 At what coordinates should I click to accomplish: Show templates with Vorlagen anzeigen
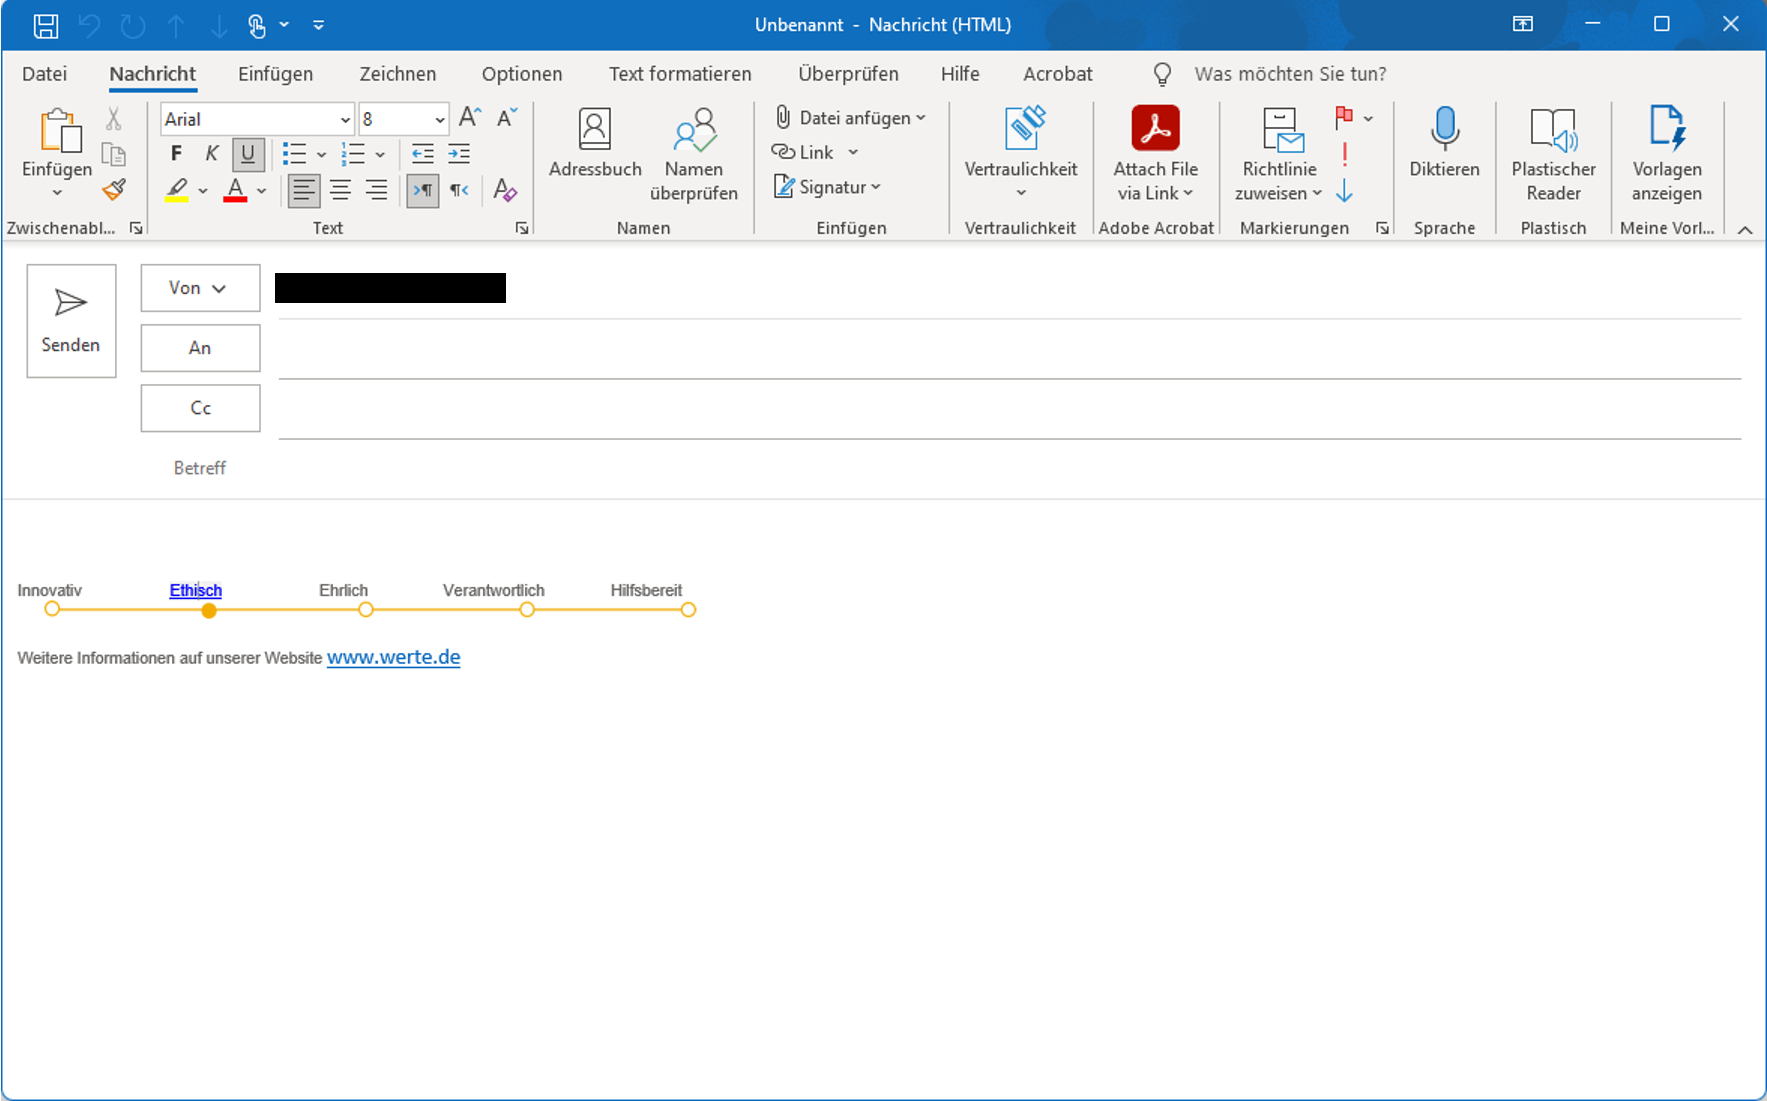[1667, 155]
